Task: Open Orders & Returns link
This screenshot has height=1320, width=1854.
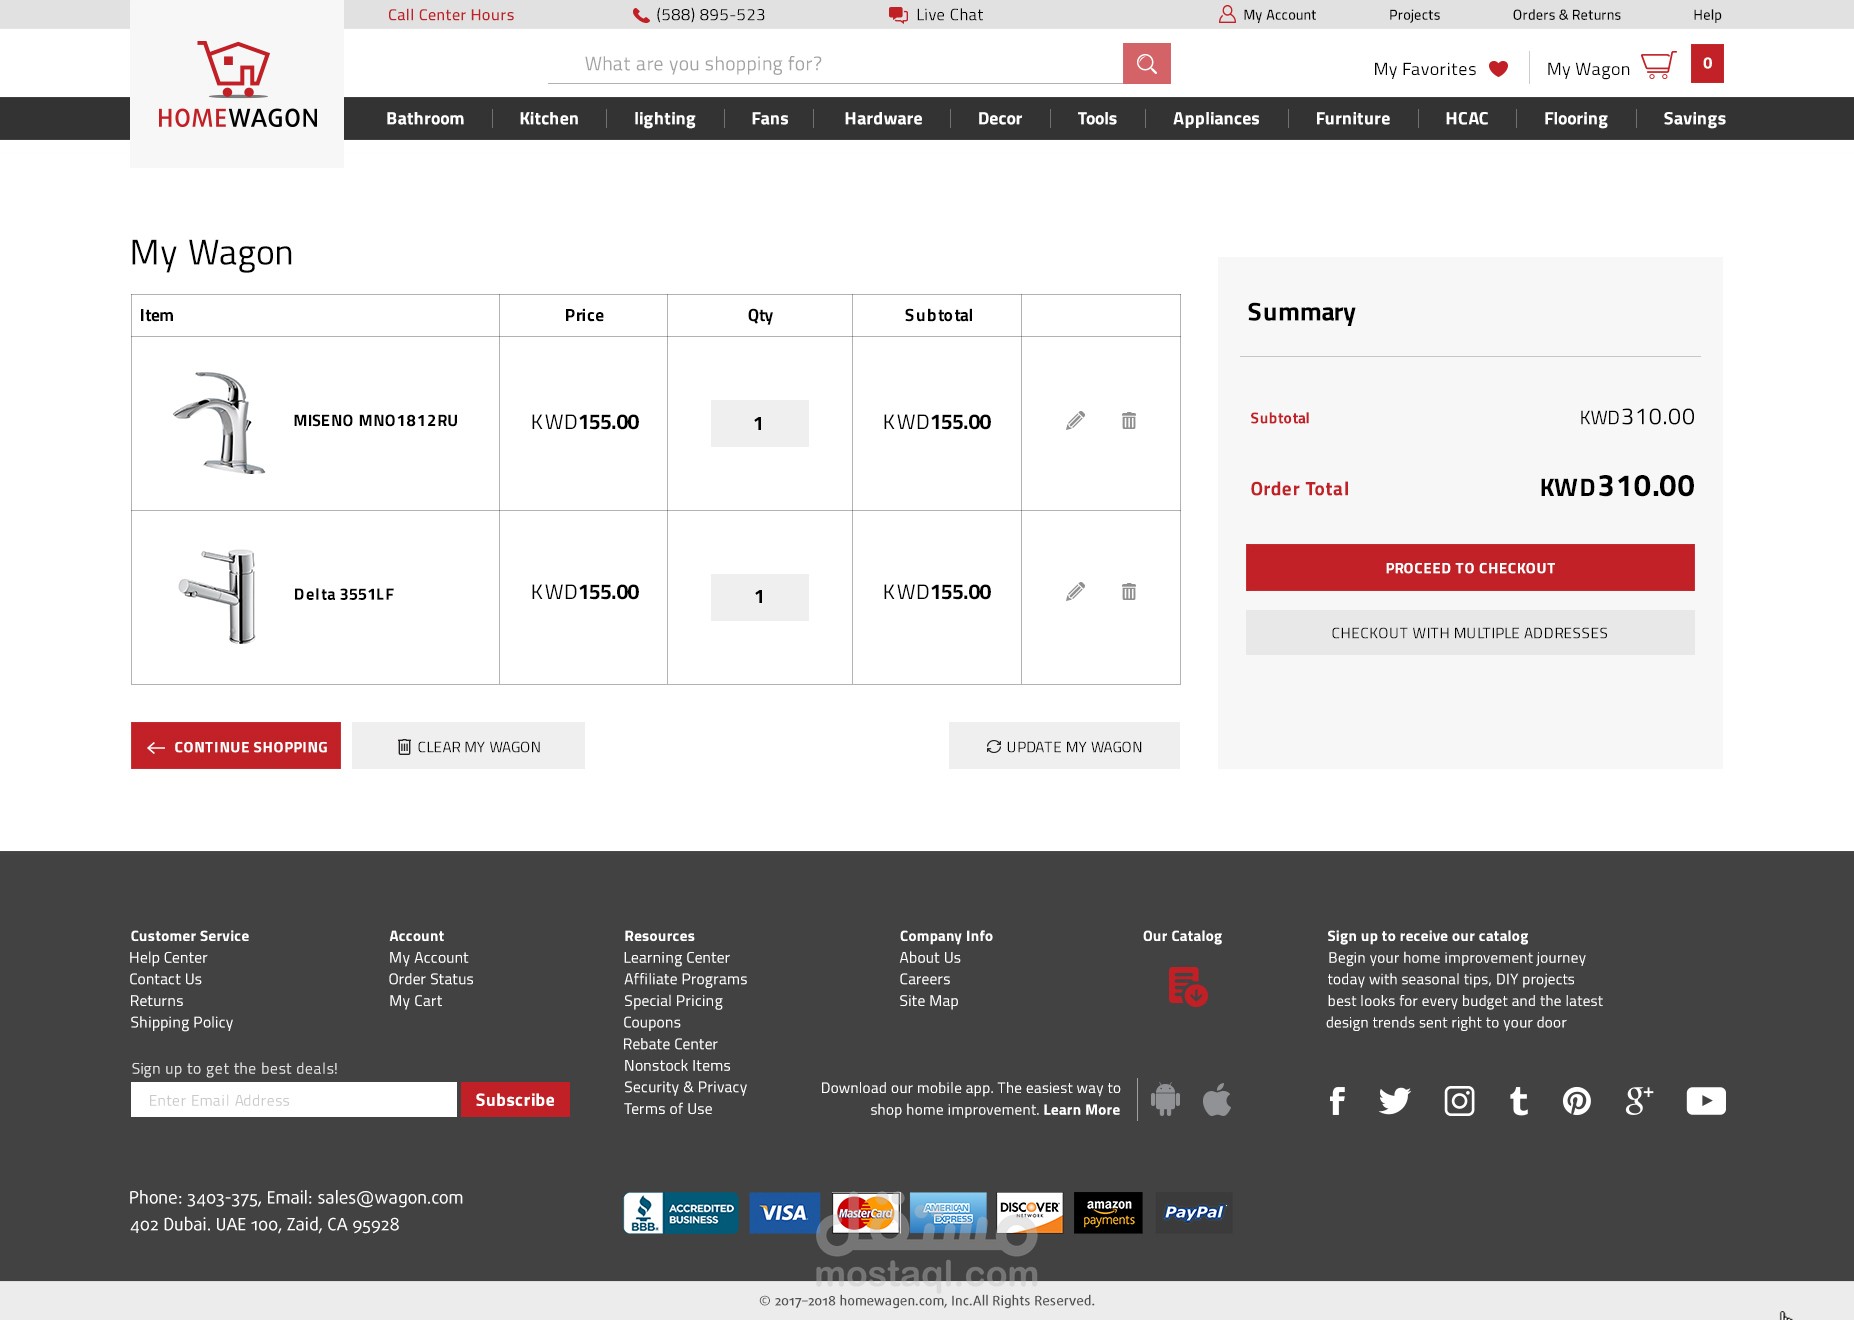Action: coord(1566,15)
